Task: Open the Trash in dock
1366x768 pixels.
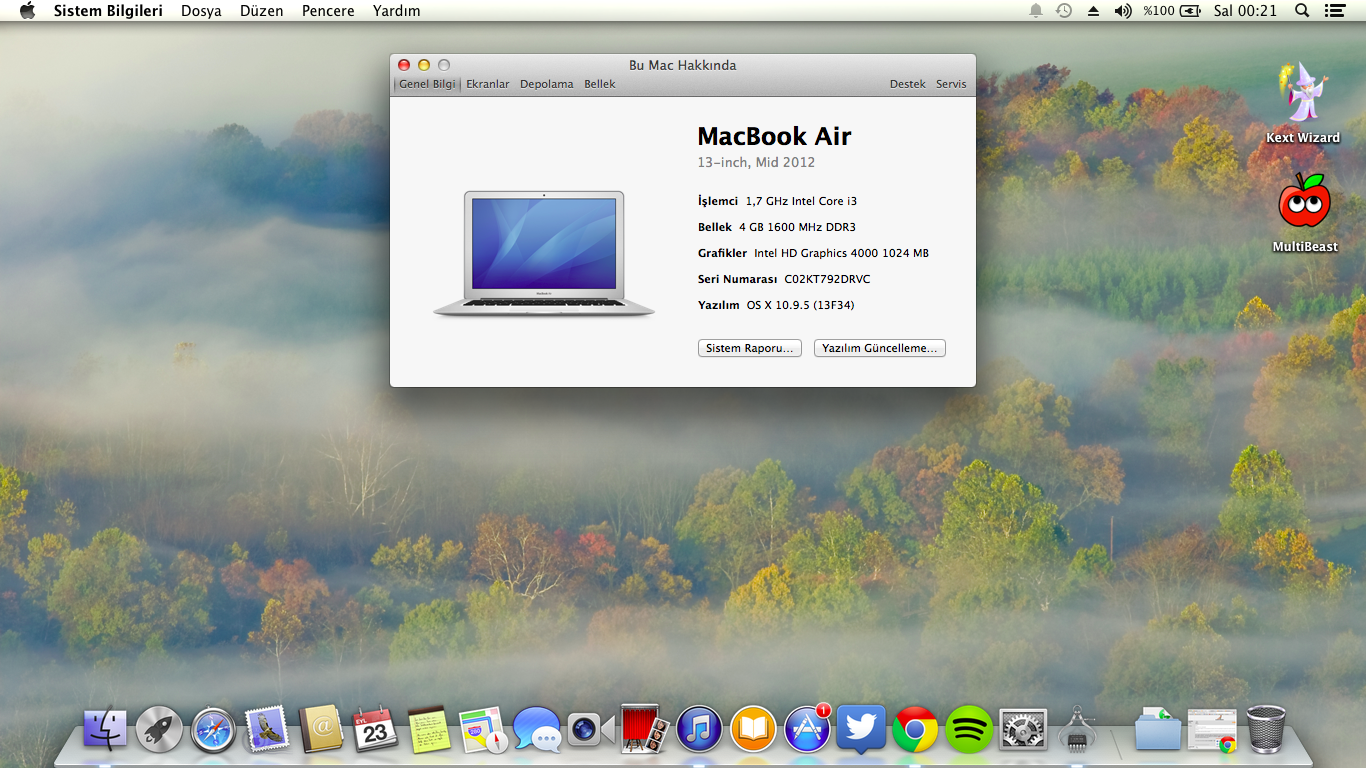Action: [1266, 729]
